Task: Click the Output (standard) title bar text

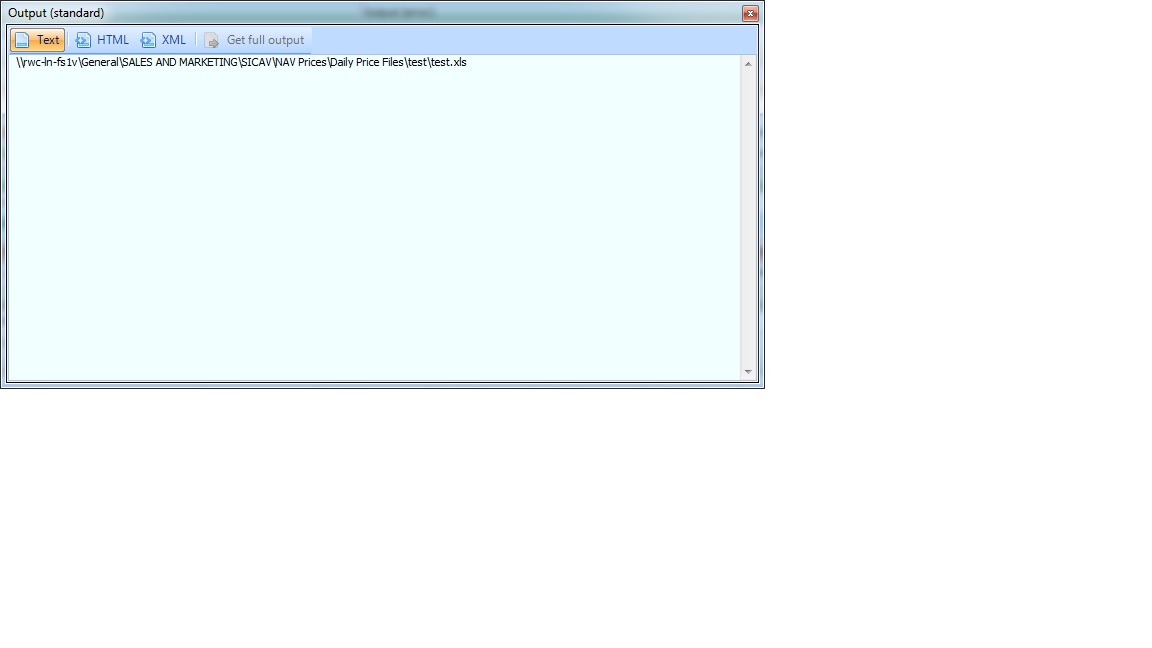Action: (56, 13)
